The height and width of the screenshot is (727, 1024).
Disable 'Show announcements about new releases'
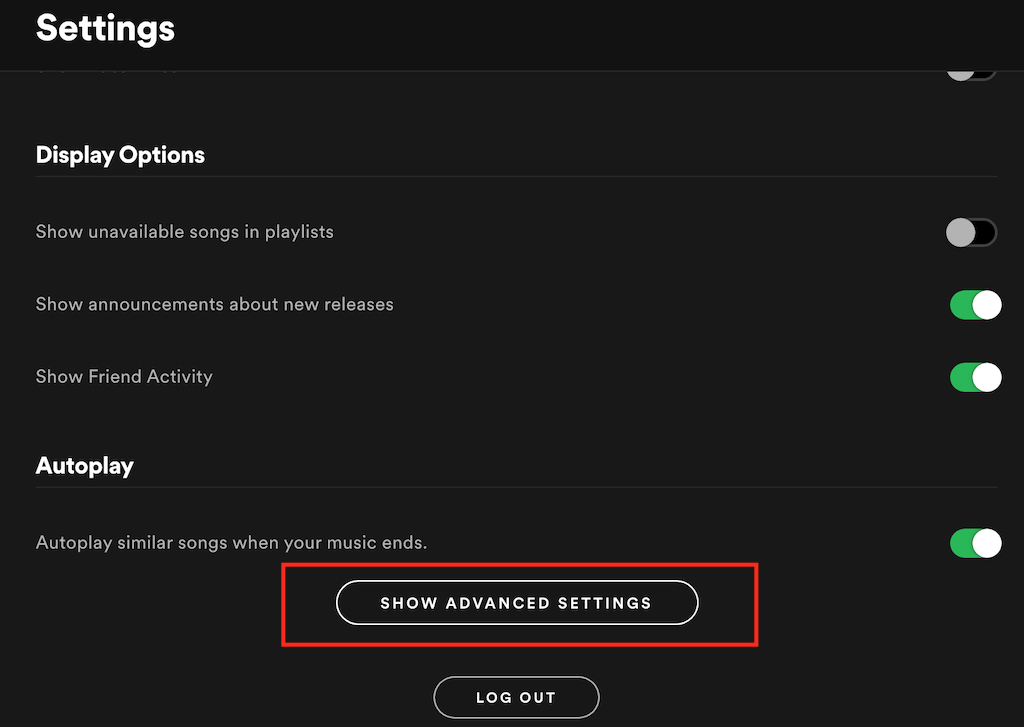[x=976, y=304]
